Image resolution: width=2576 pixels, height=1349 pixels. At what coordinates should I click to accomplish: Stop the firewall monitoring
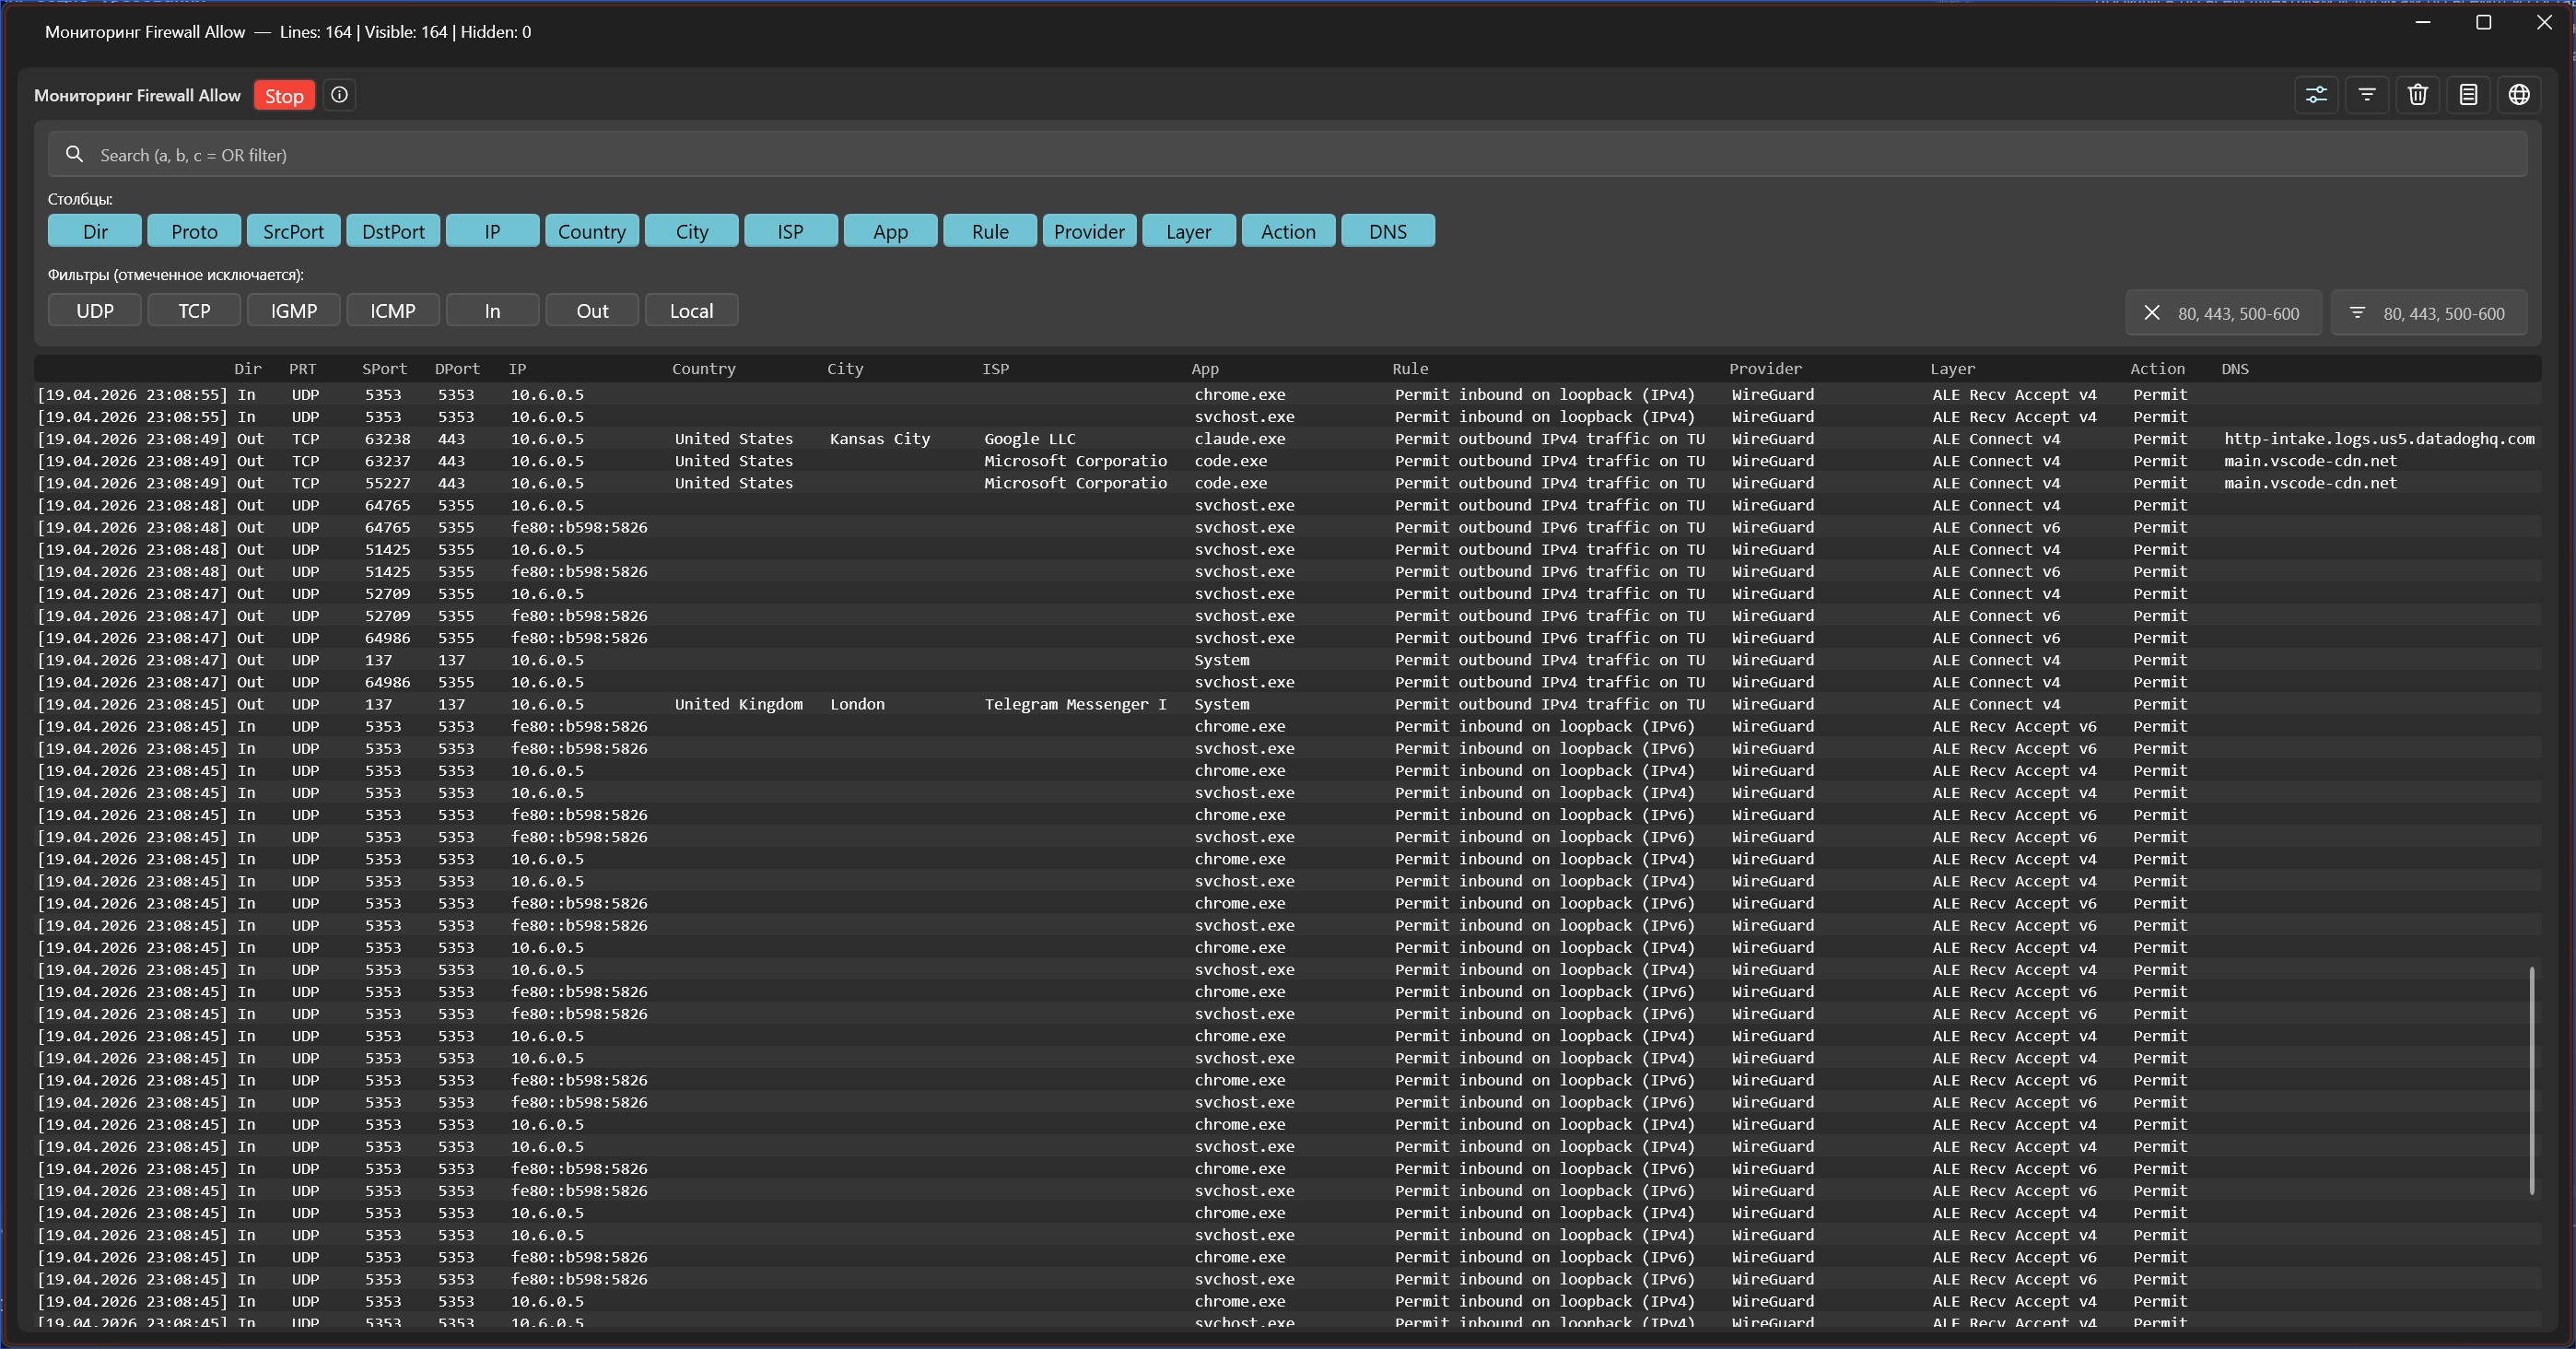click(x=284, y=96)
